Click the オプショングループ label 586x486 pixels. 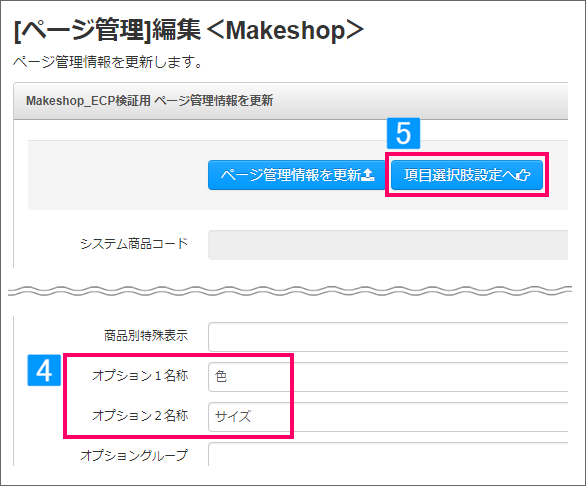point(134,455)
